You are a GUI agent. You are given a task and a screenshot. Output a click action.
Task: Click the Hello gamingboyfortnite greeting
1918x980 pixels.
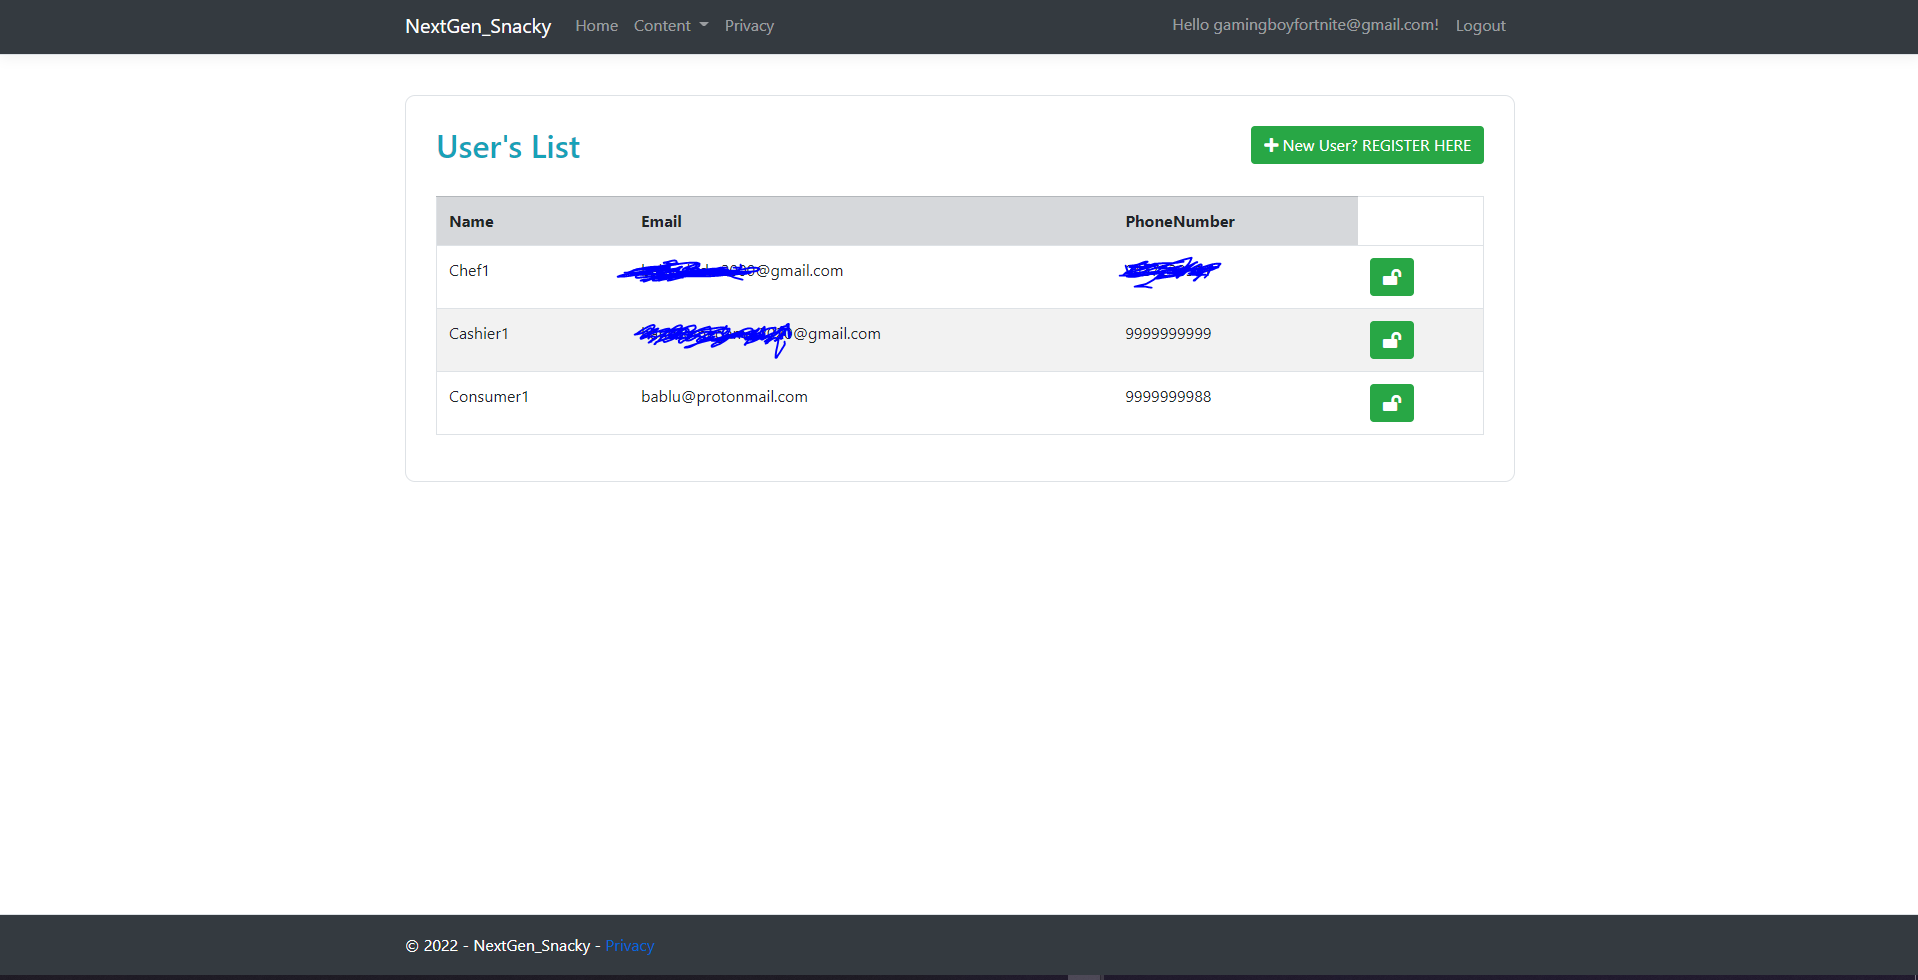pos(1304,24)
